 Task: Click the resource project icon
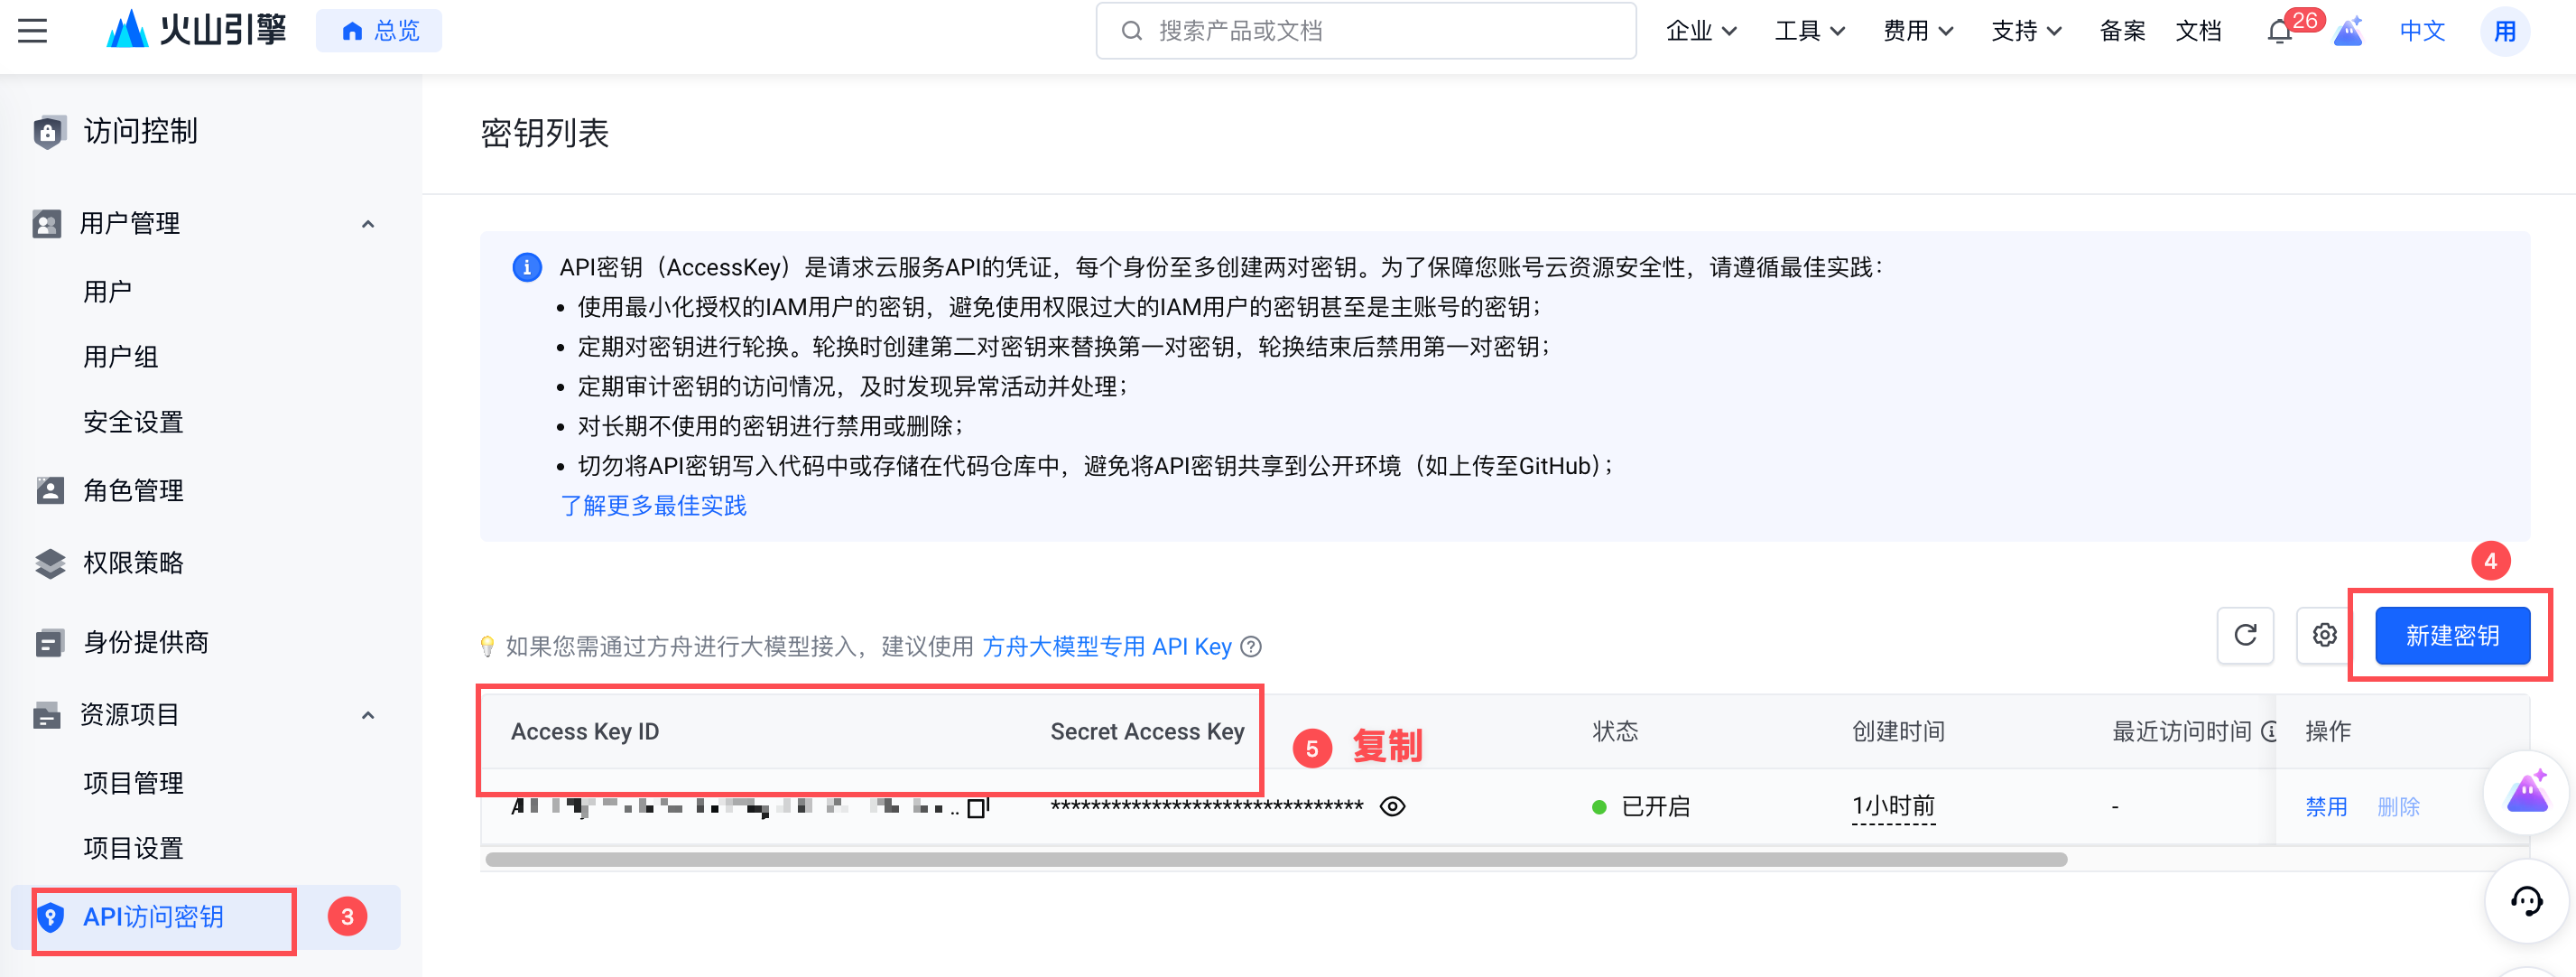[47, 714]
